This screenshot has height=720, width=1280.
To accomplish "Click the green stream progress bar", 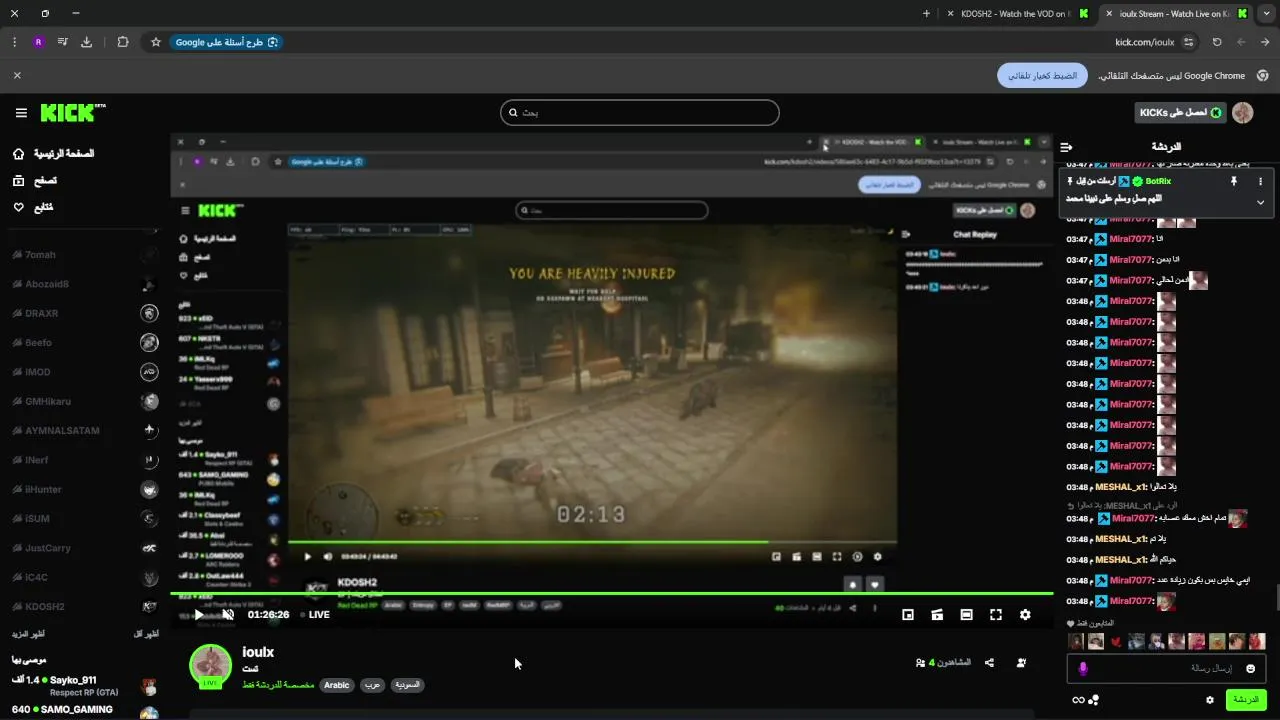I will (611, 594).
